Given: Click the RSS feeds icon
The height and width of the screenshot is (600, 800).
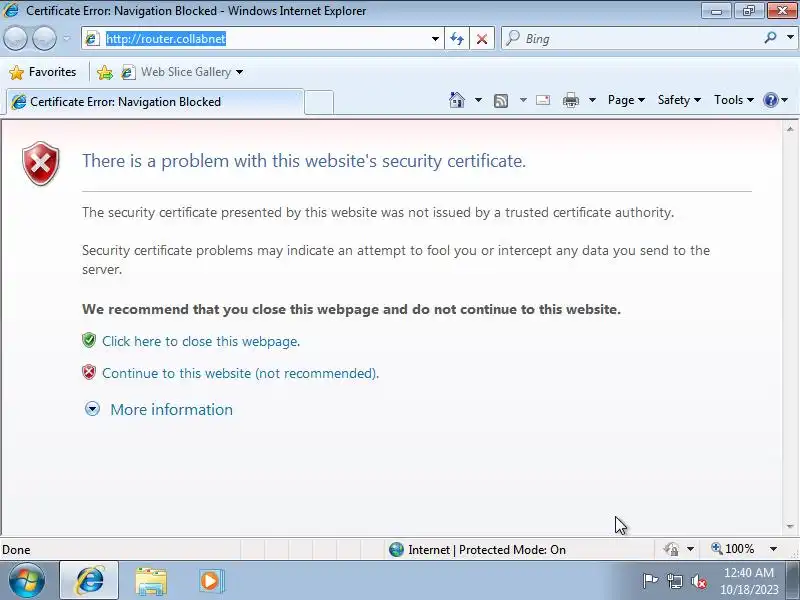Looking at the screenshot, I should (501, 101).
